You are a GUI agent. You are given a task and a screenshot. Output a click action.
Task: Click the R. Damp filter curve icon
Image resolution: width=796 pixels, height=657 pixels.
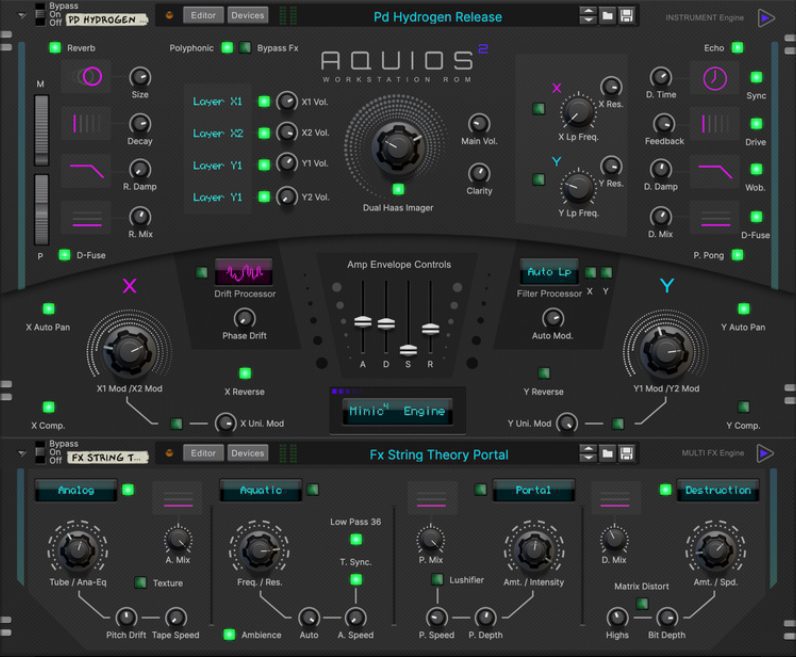pyautogui.click(x=86, y=170)
